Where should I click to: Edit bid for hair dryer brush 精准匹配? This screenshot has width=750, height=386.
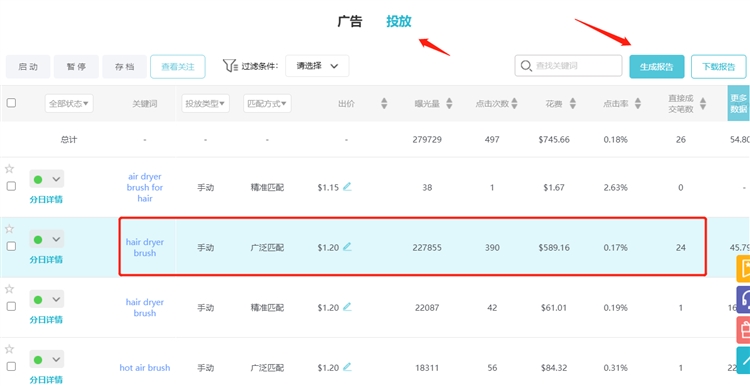[347, 307]
